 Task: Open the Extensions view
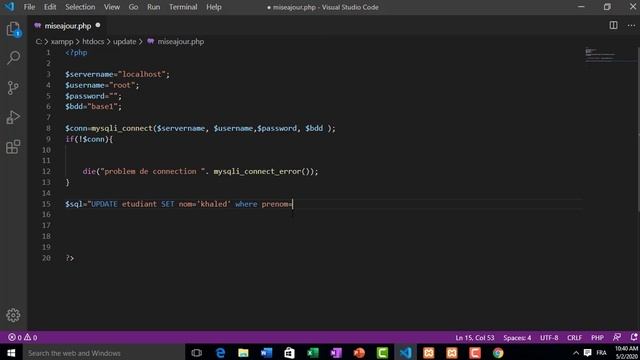13,147
